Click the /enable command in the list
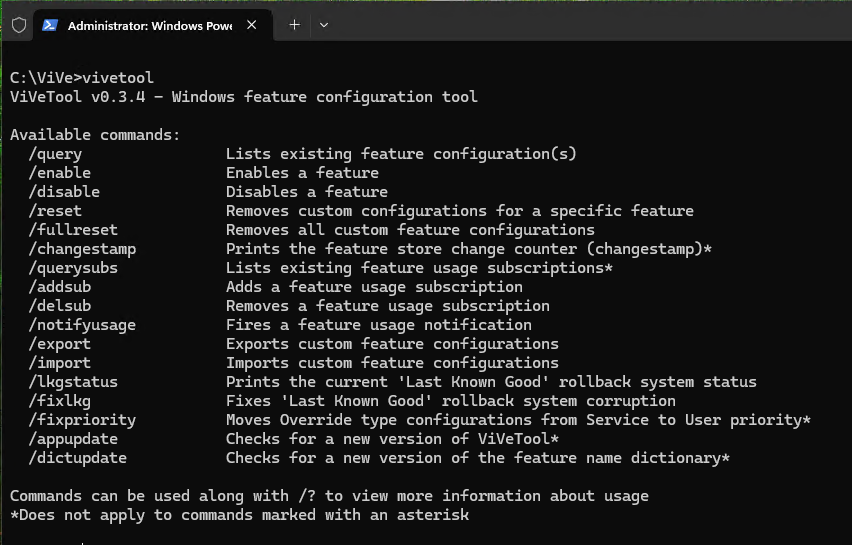This screenshot has height=545, width=852. [60, 173]
